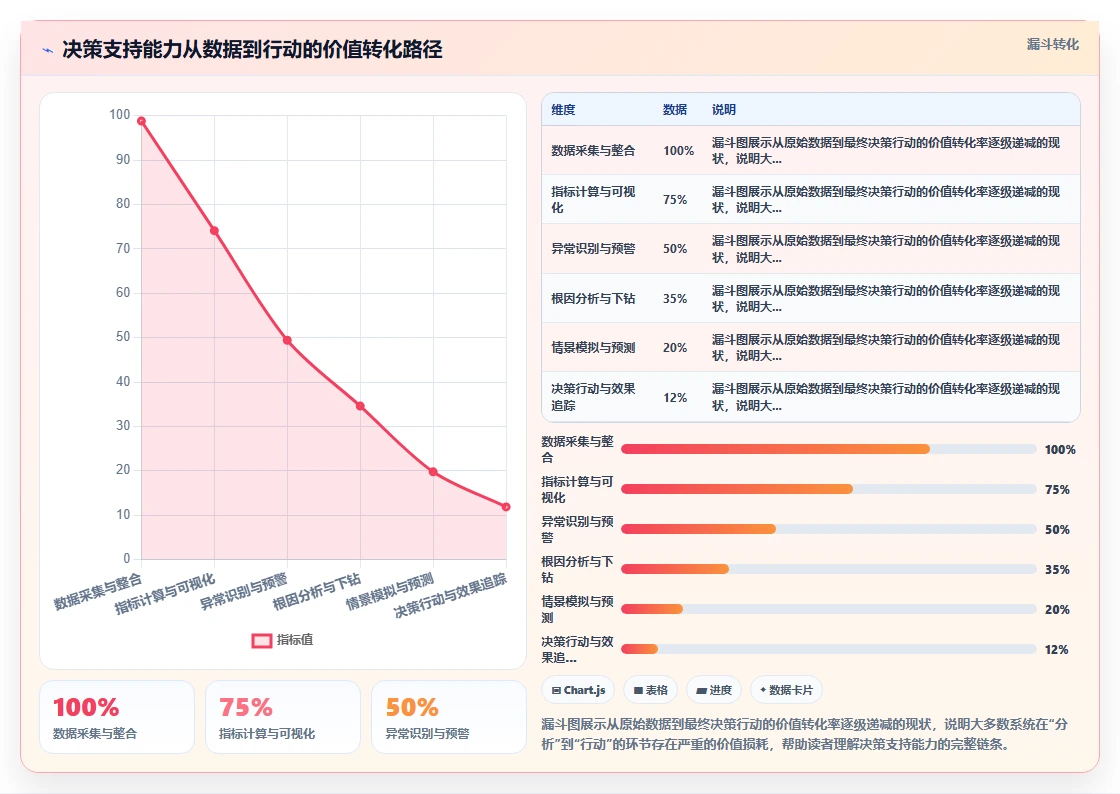Click the 75% value in table

[x=674, y=200]
